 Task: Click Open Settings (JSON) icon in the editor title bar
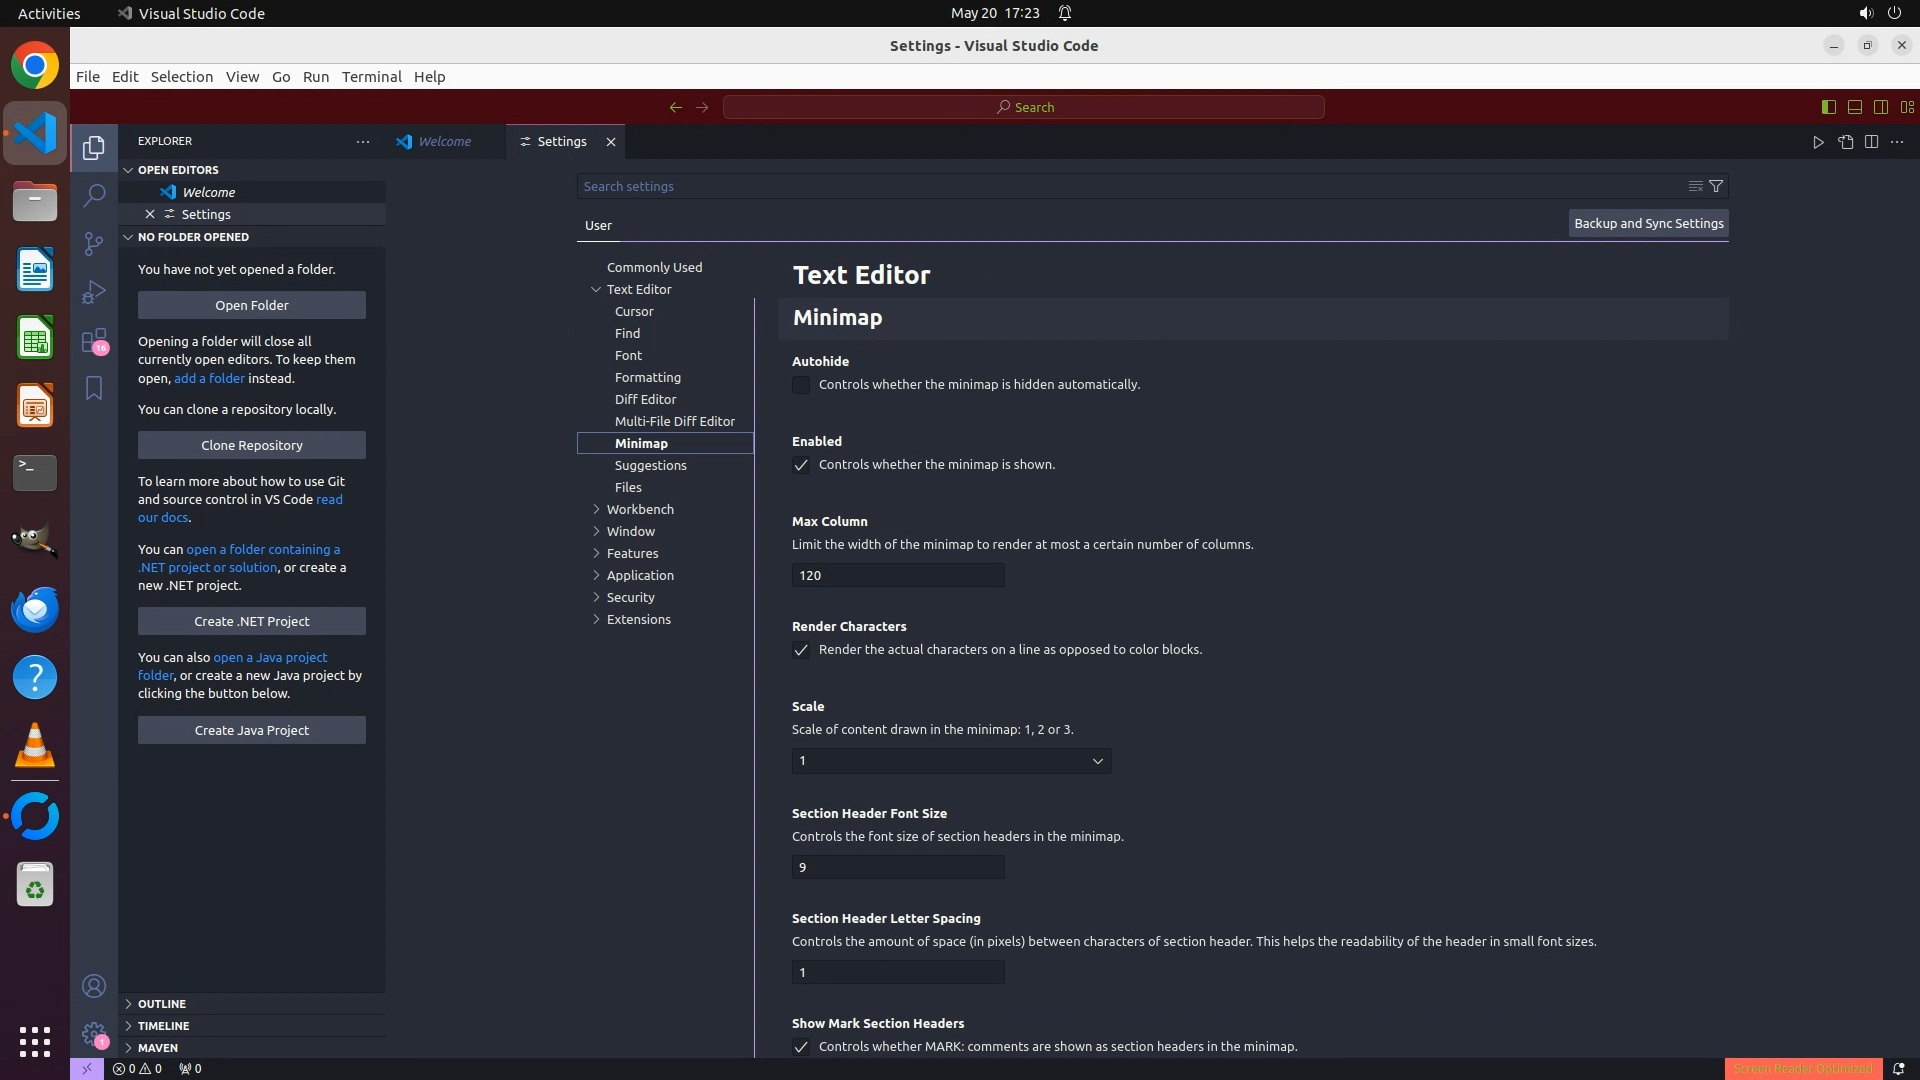(x=1845, y=142)
